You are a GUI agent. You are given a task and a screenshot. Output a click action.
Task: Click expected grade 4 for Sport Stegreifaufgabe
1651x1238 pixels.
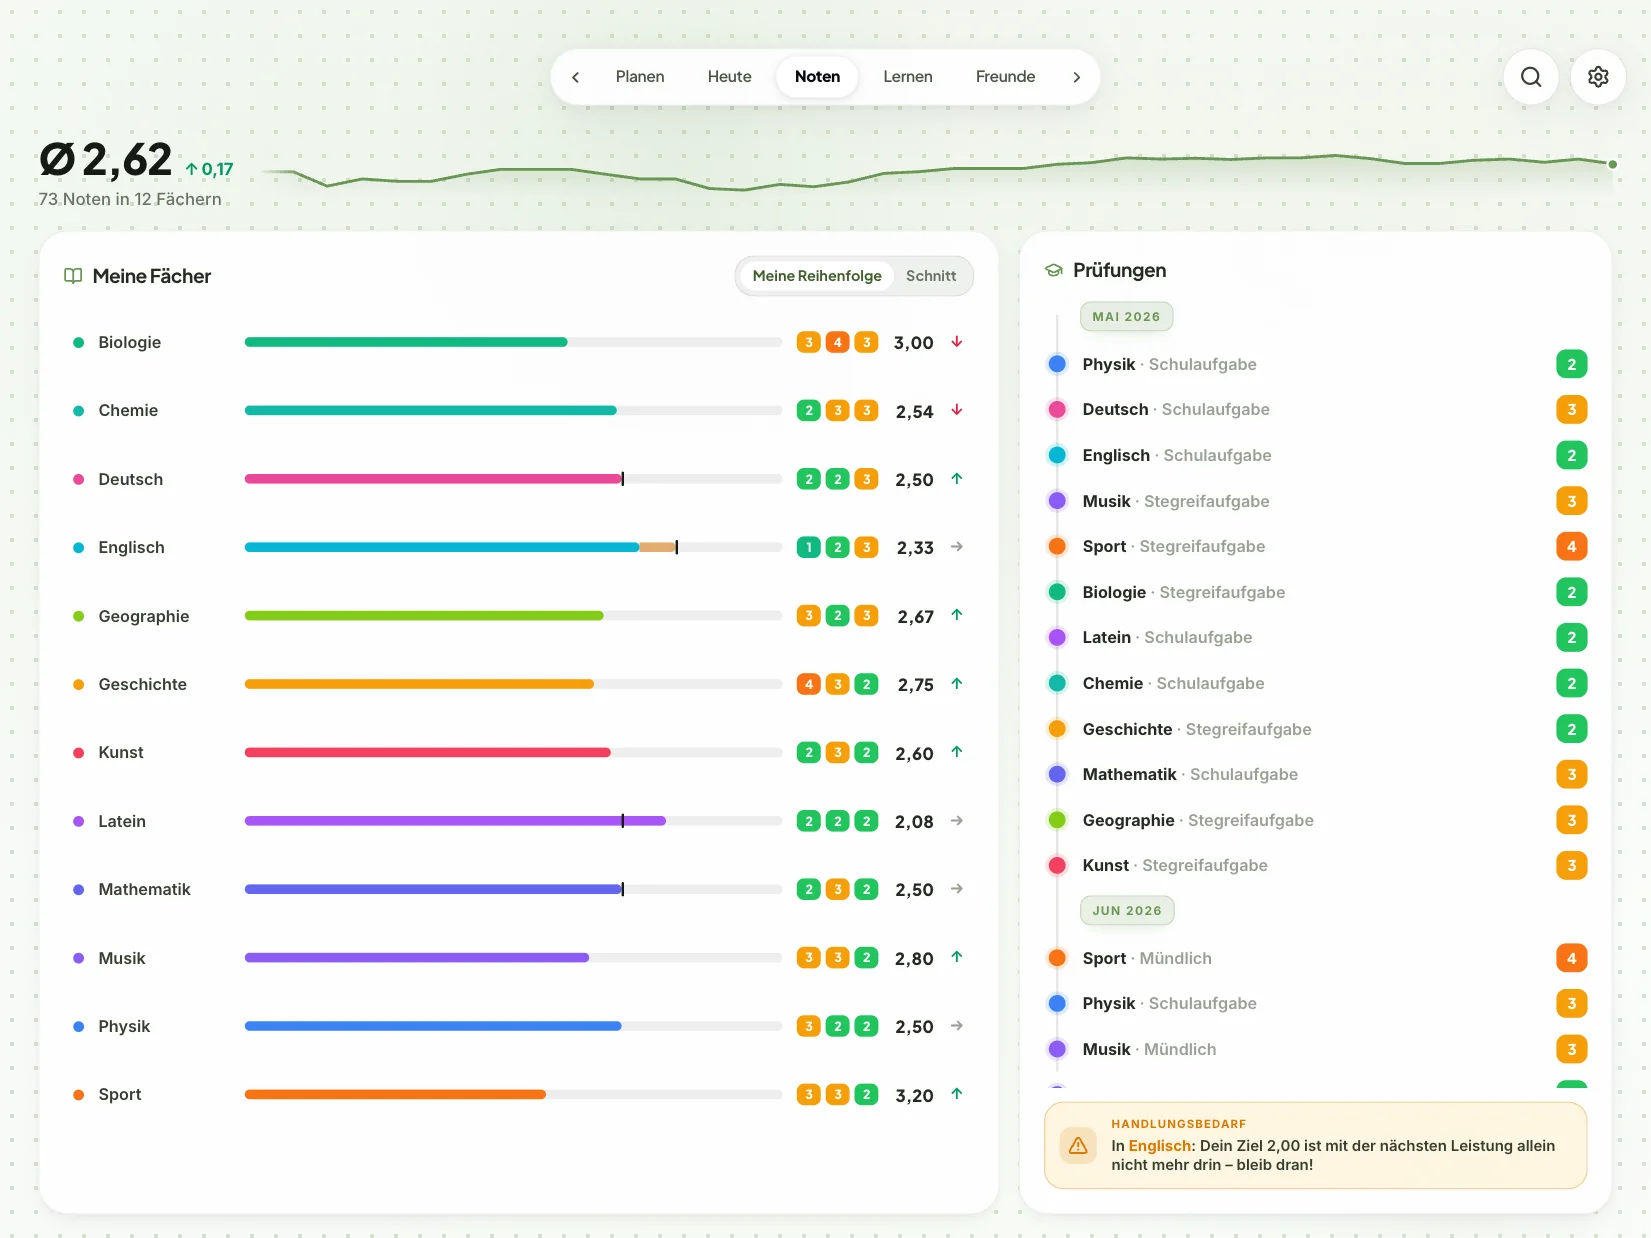(x=1572, y=546)
